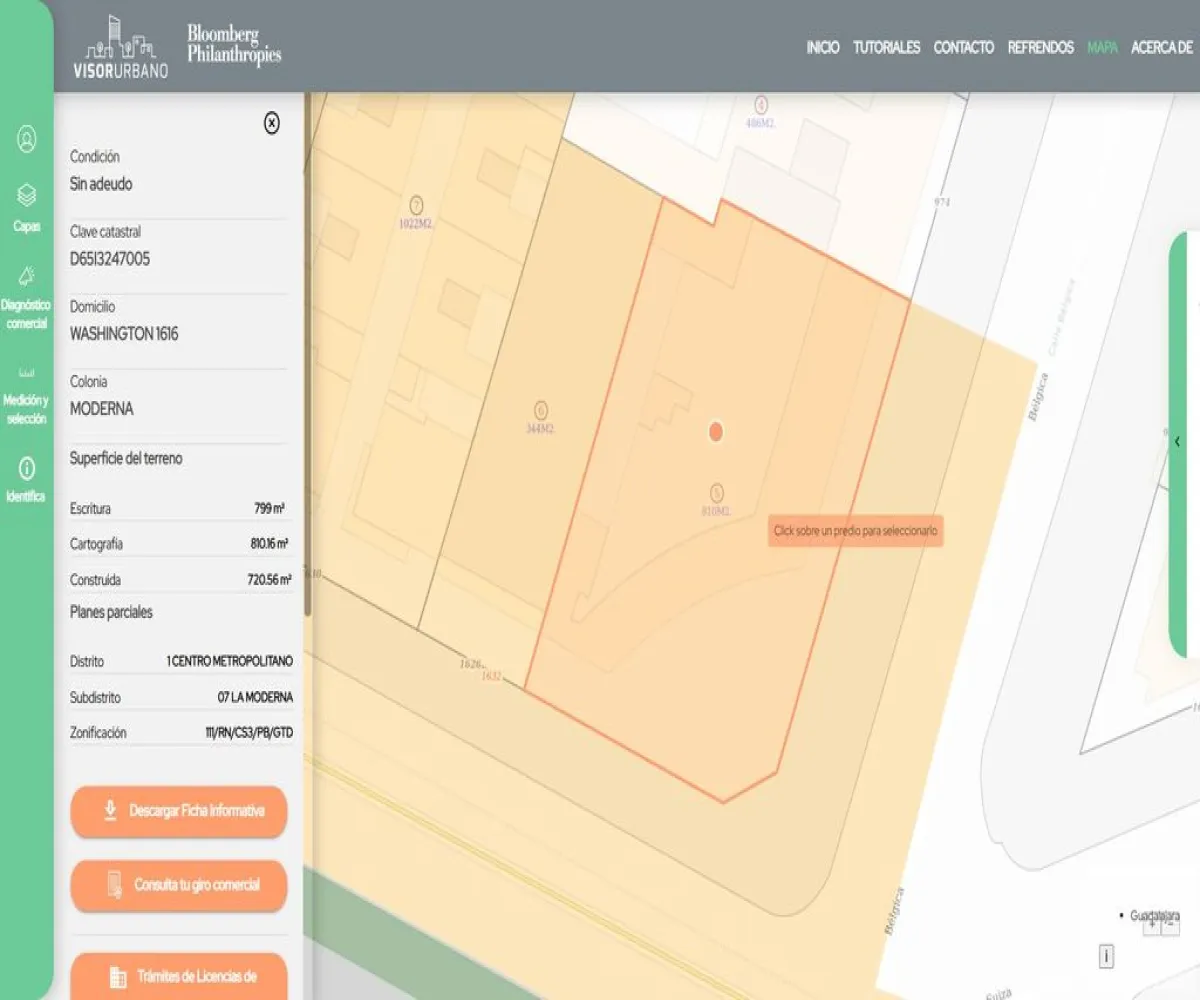Image resolution: width=1200 pixels, height=1000 pixels.
Task: Click the map info 'i' button
Action: 1107,956
